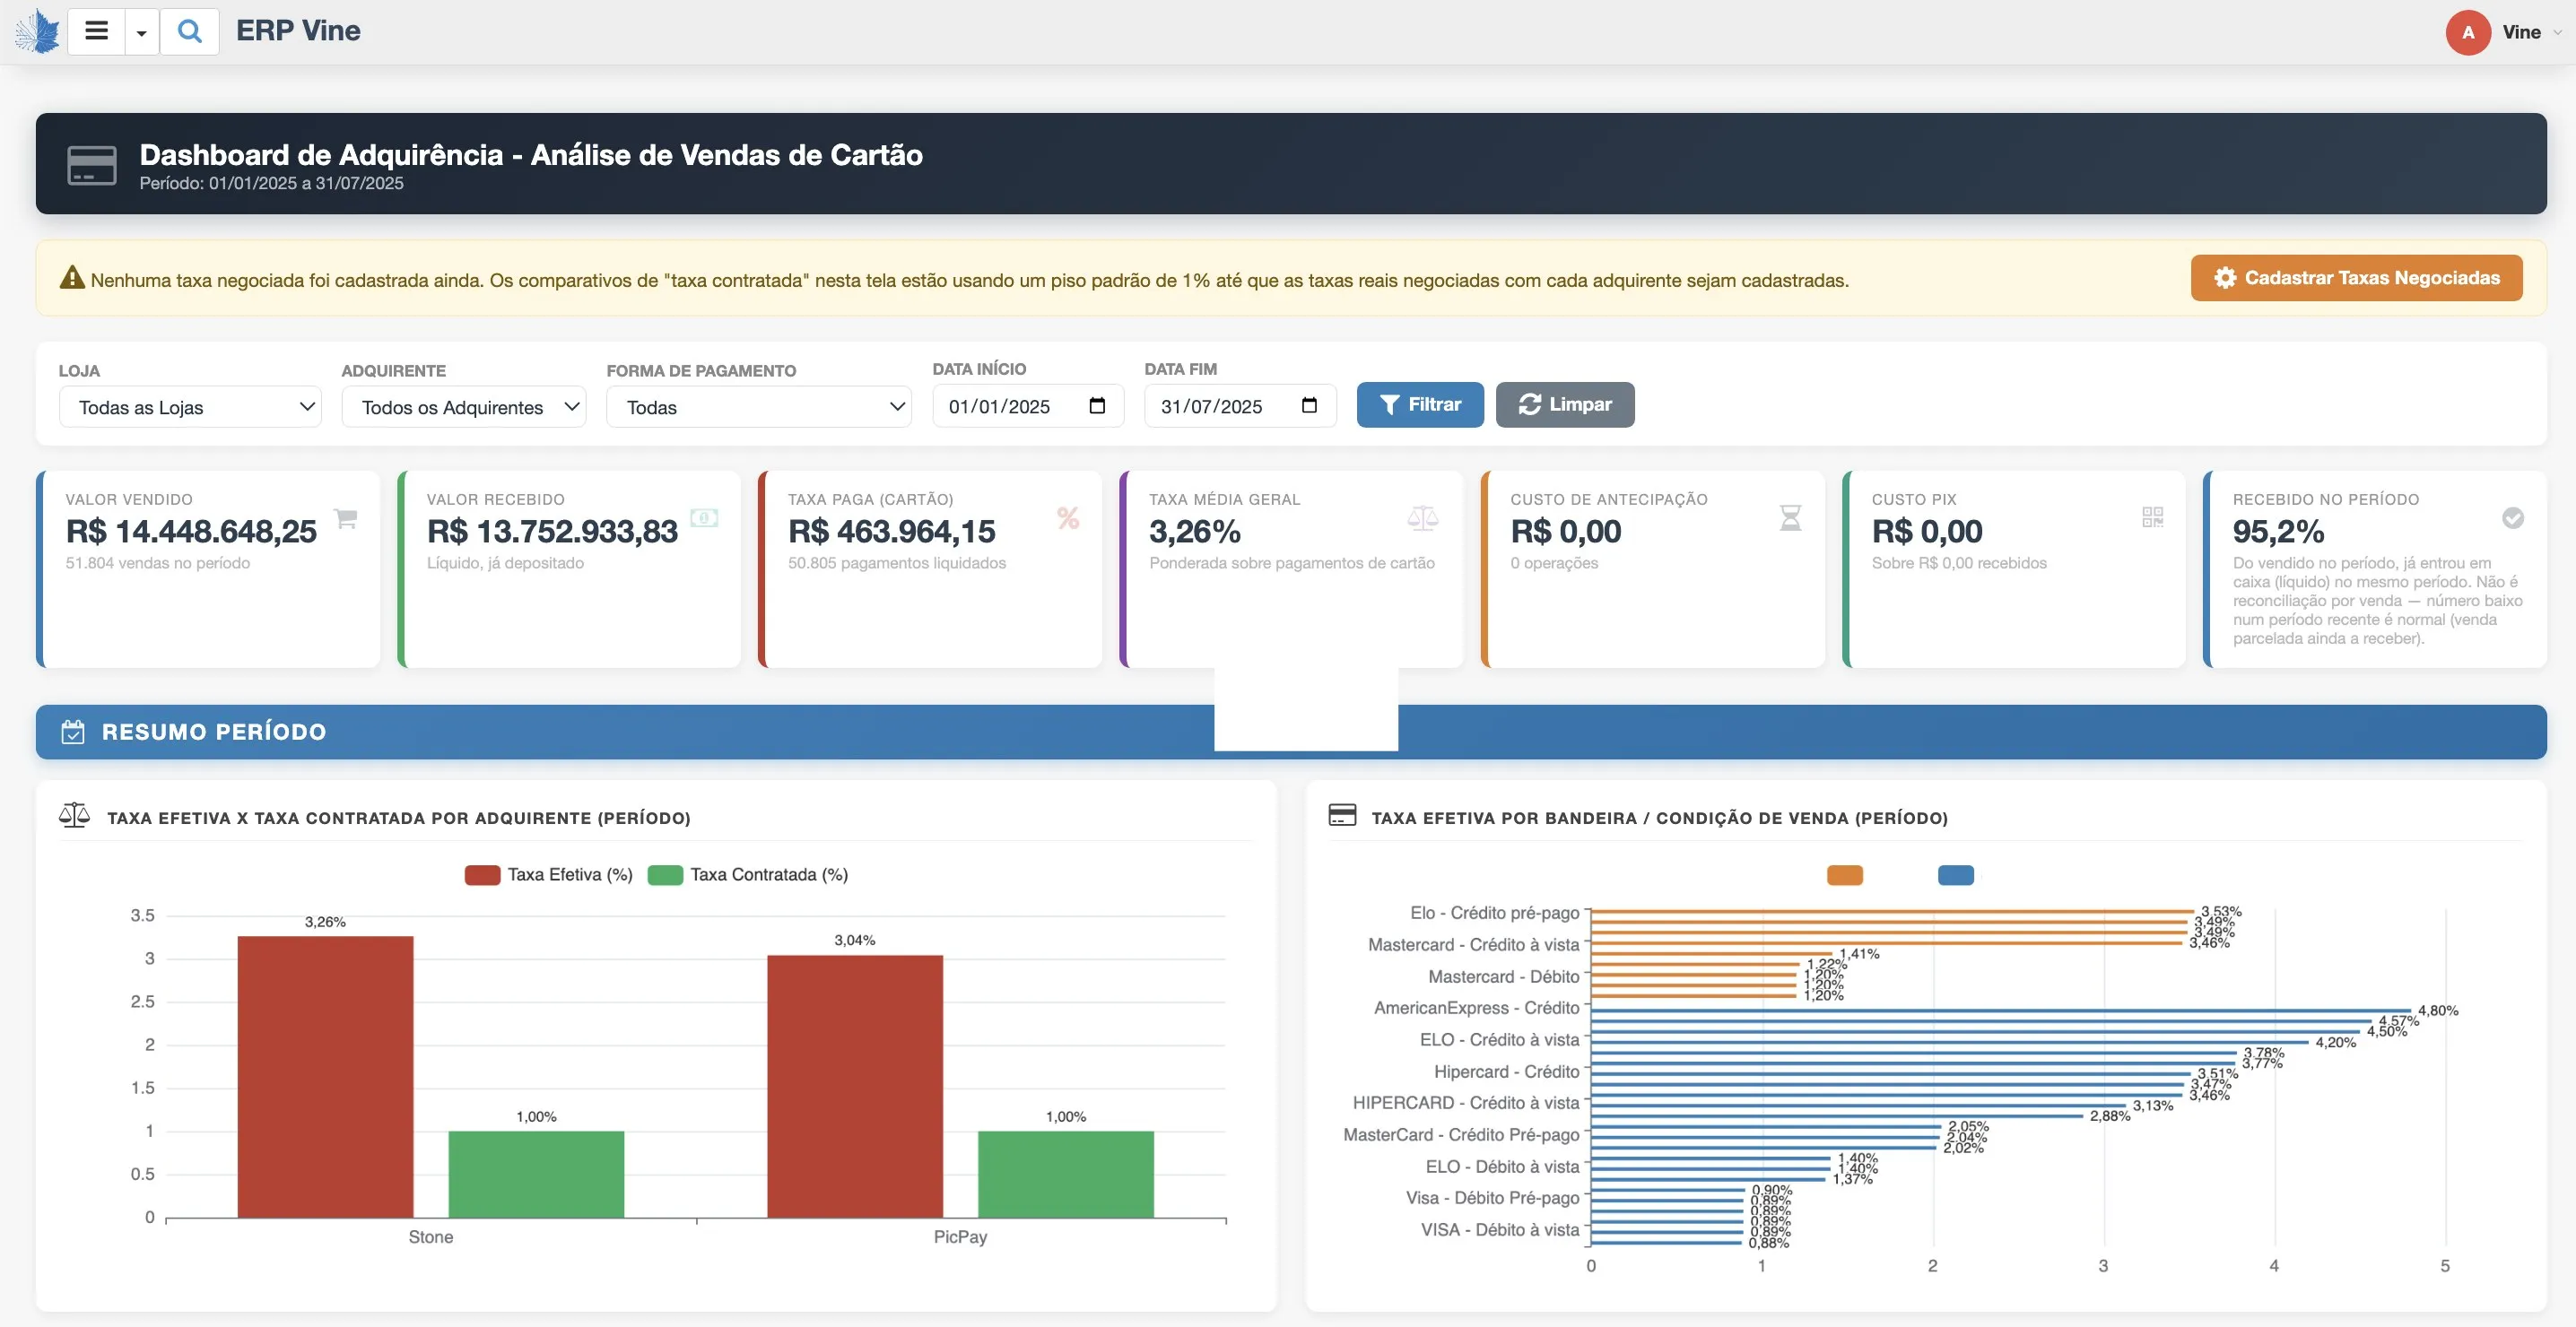The height and width of the screenshot is (1327, 2576).
Task: Click scales icon beside Taxa Efetiva x Contratada title
Action: click(74, 816)
